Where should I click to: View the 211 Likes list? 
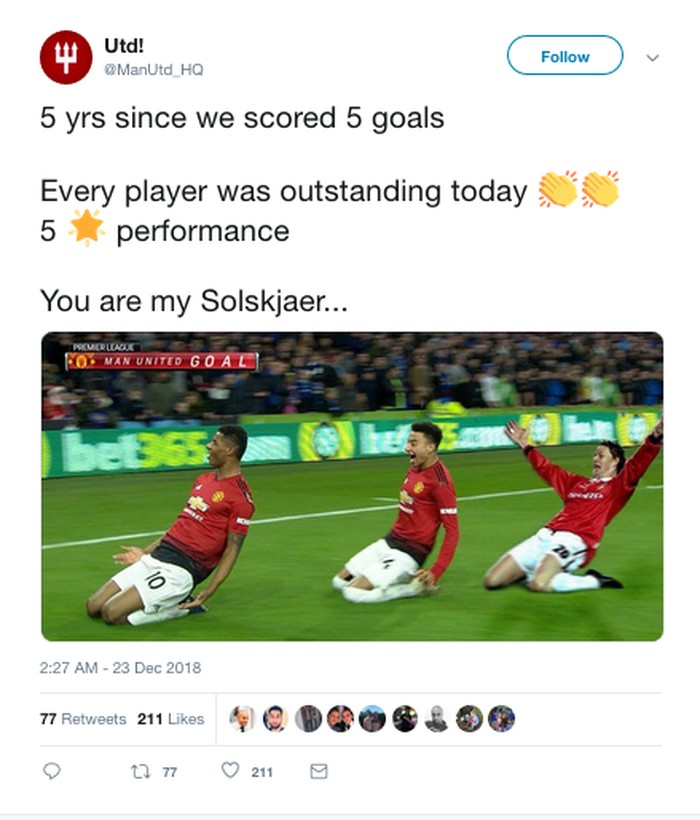[x=170, y=719]
